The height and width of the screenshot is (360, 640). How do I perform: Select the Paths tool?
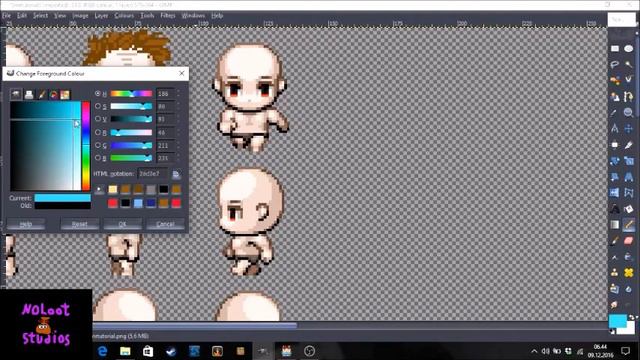pos(629,96)
